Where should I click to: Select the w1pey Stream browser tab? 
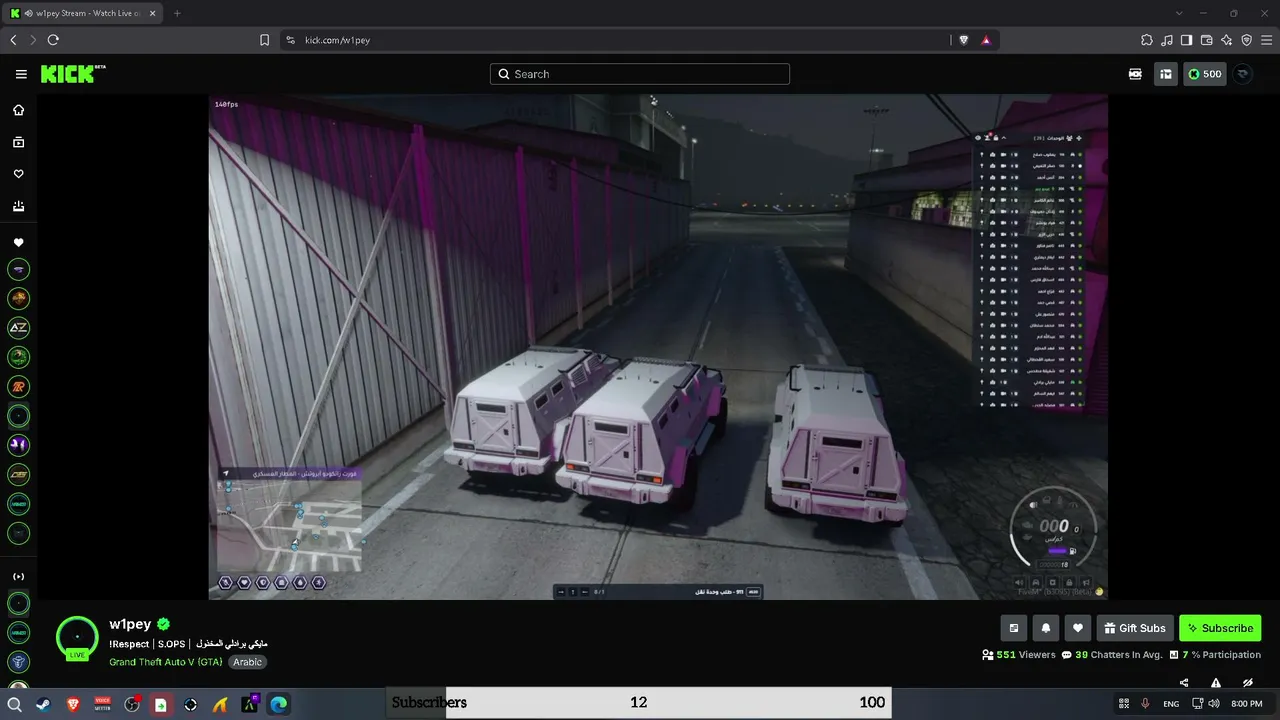82,13
